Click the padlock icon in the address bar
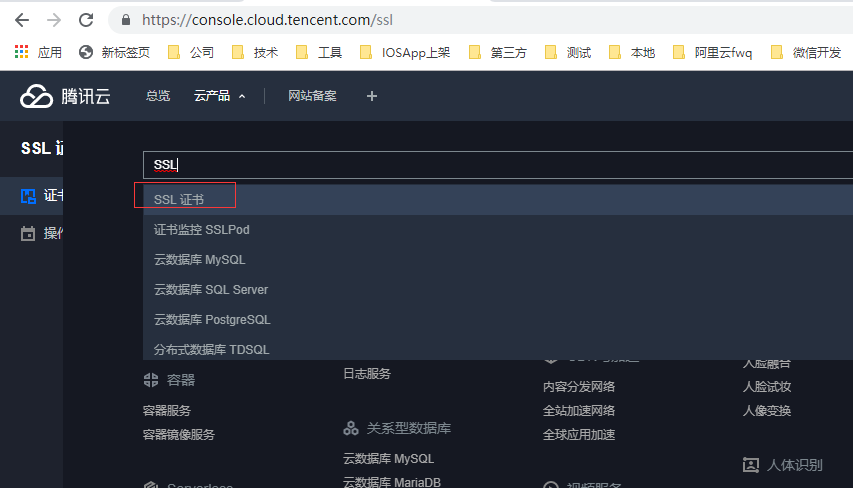 point(126,20)
